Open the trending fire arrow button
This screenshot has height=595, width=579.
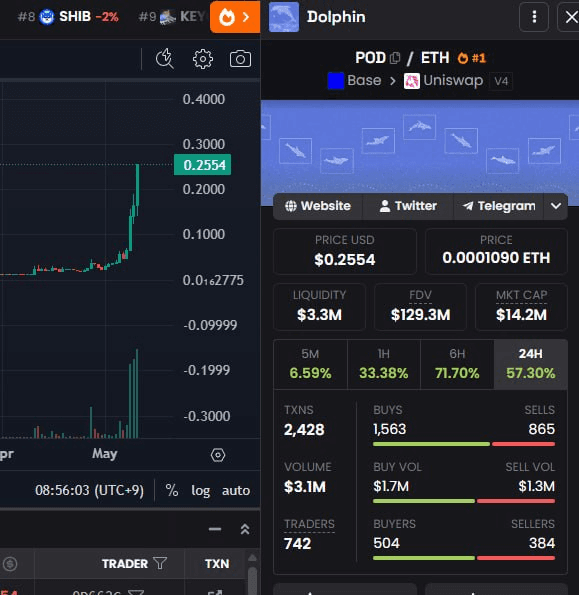click(235, 17)
